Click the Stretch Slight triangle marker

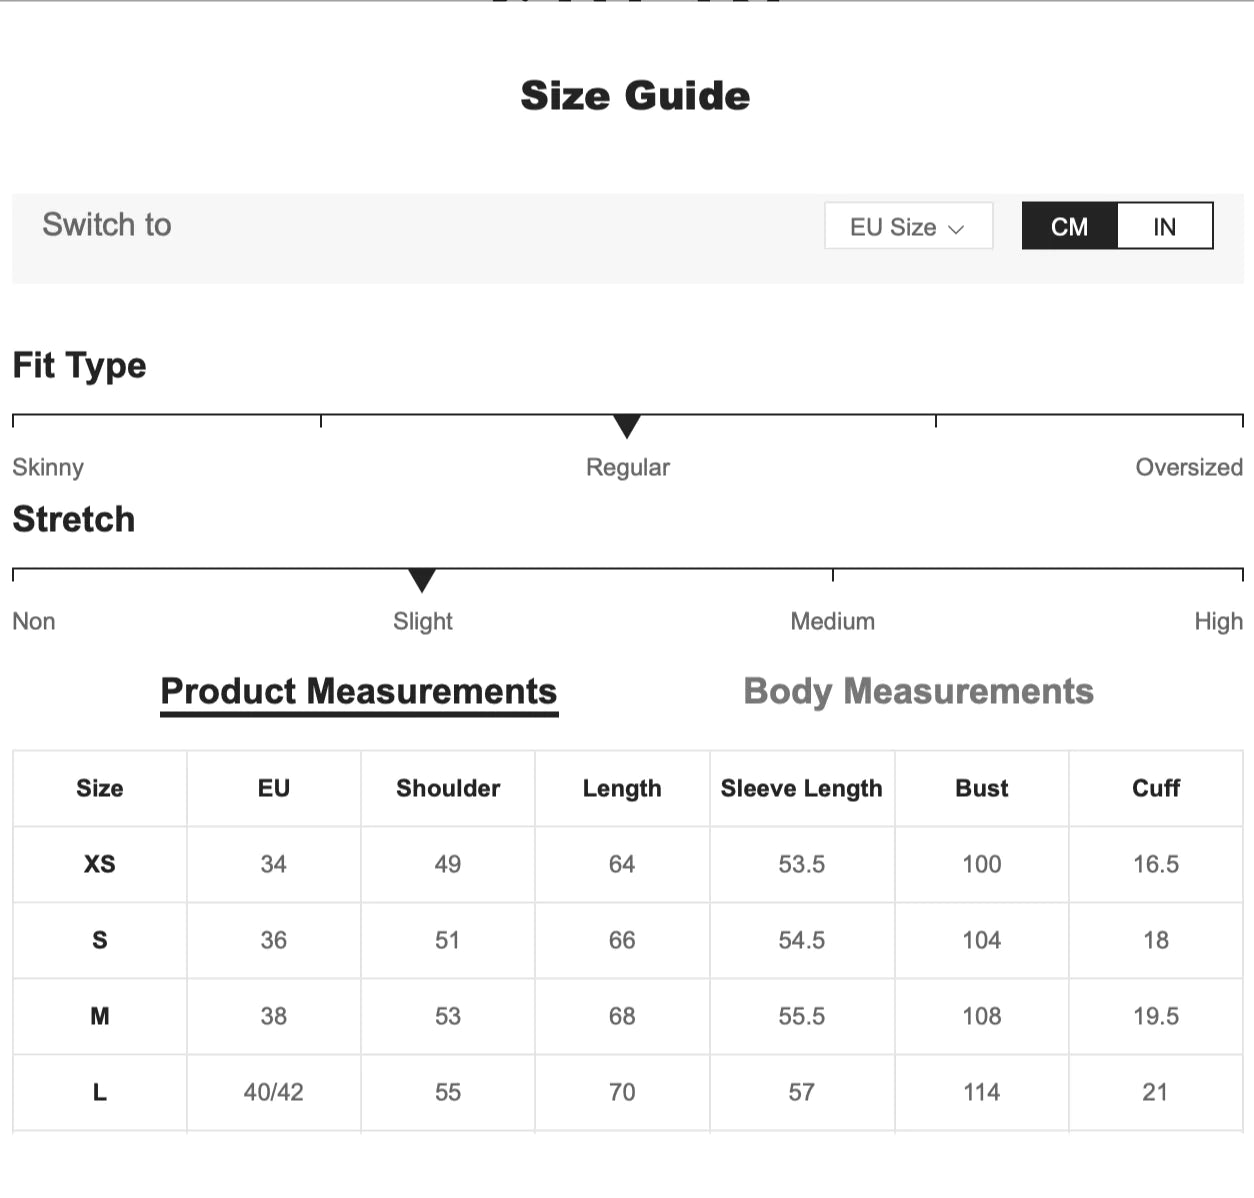click(422, 580)
